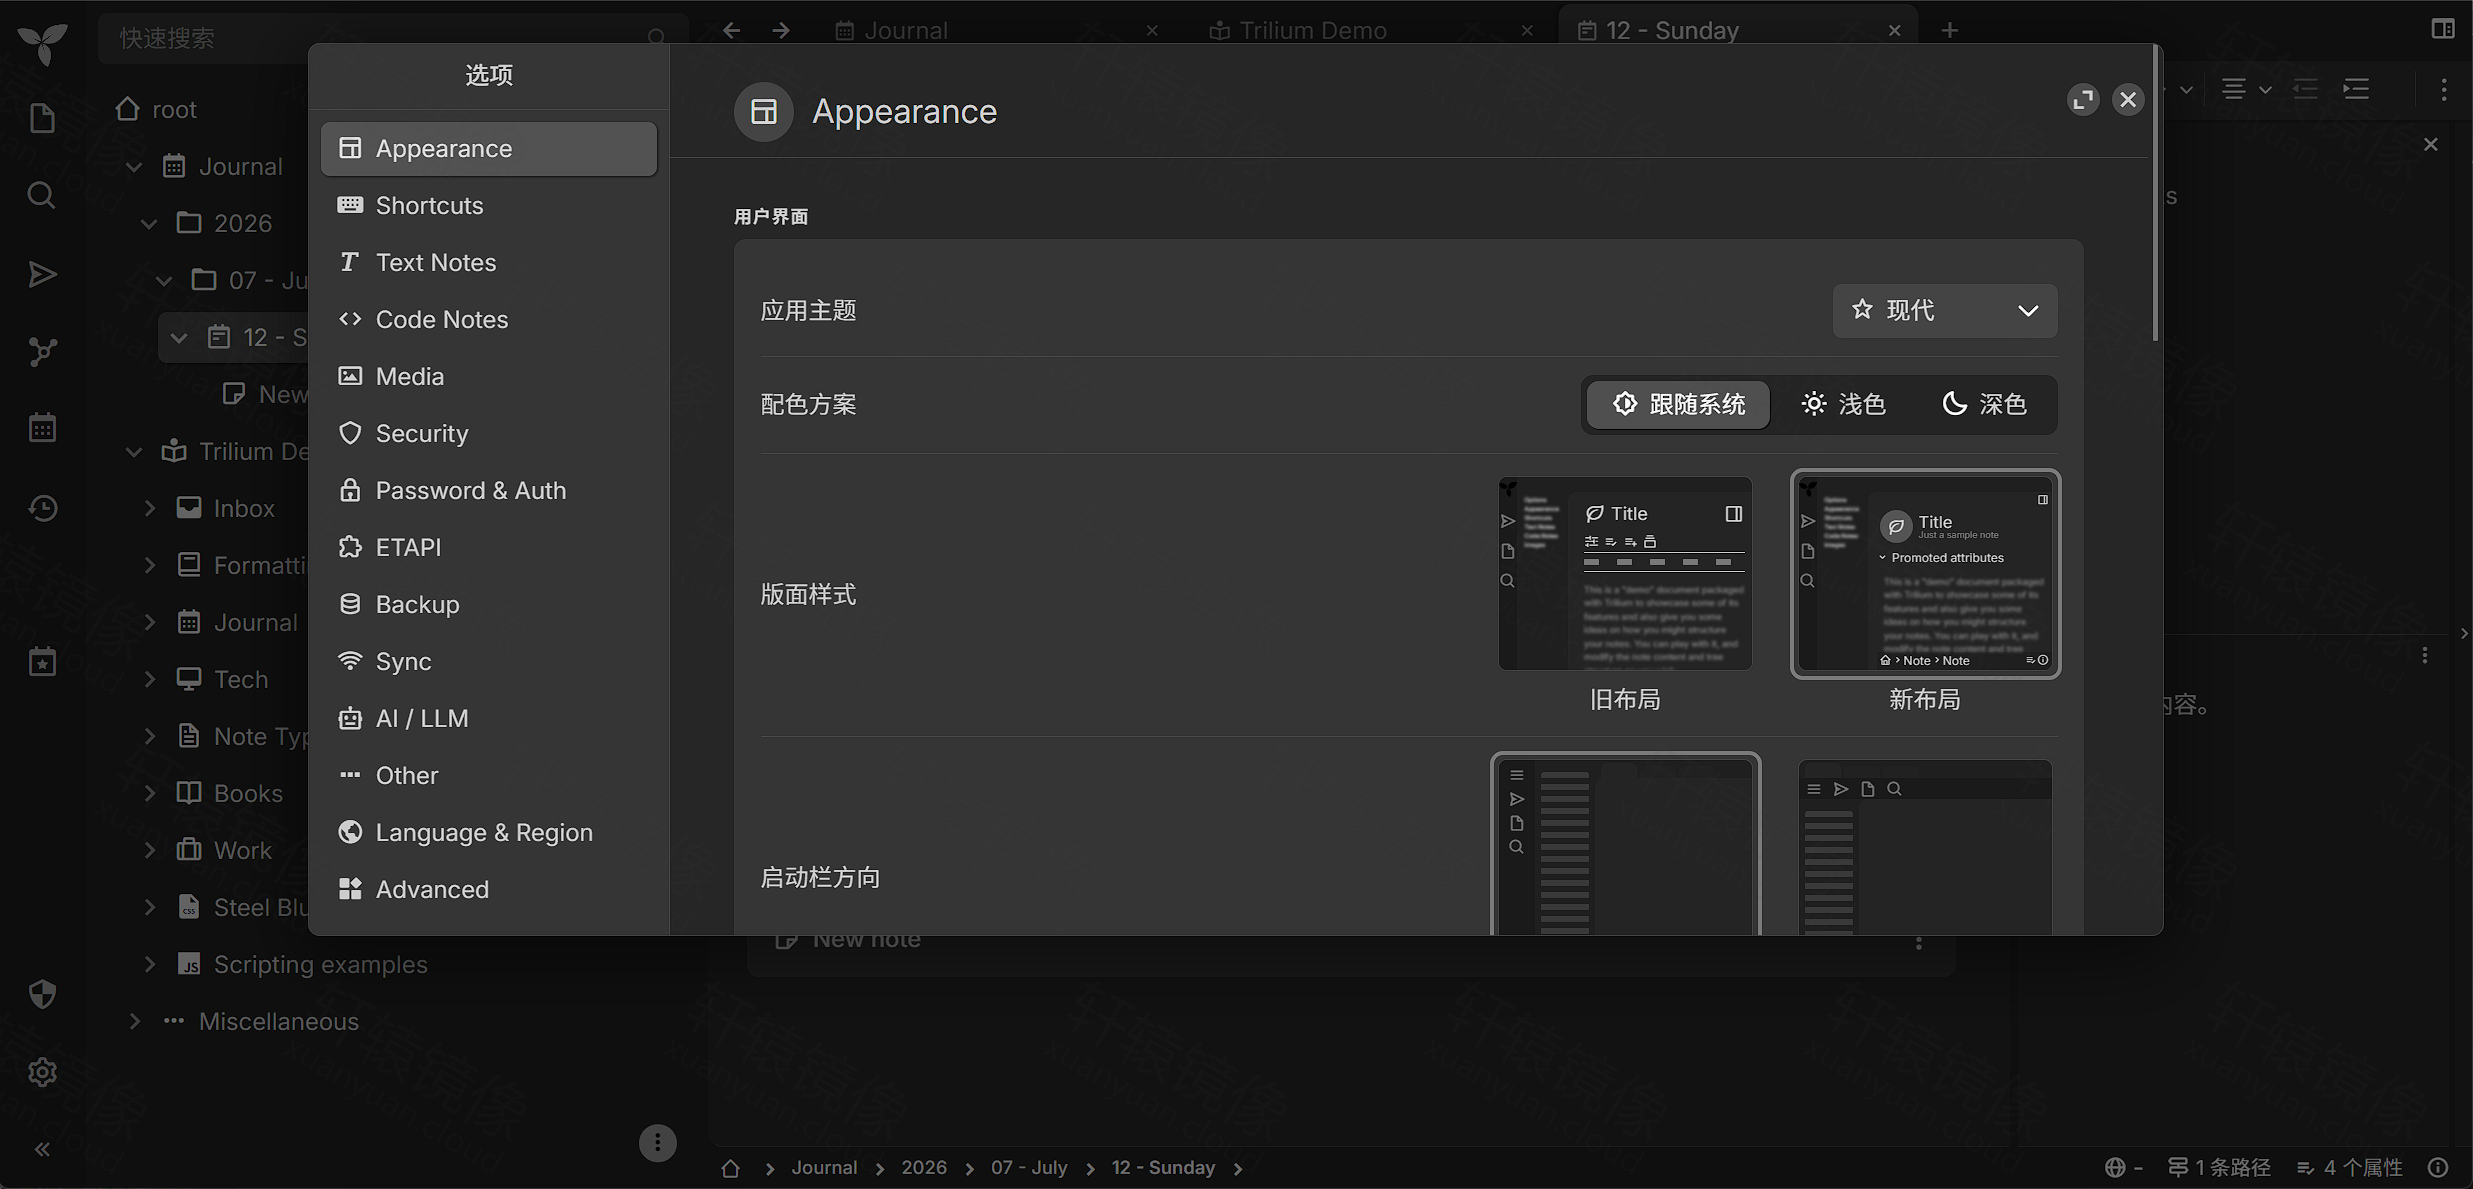Open Language & Region options
Screen dimensions: 2473x1189
point(489,833)
